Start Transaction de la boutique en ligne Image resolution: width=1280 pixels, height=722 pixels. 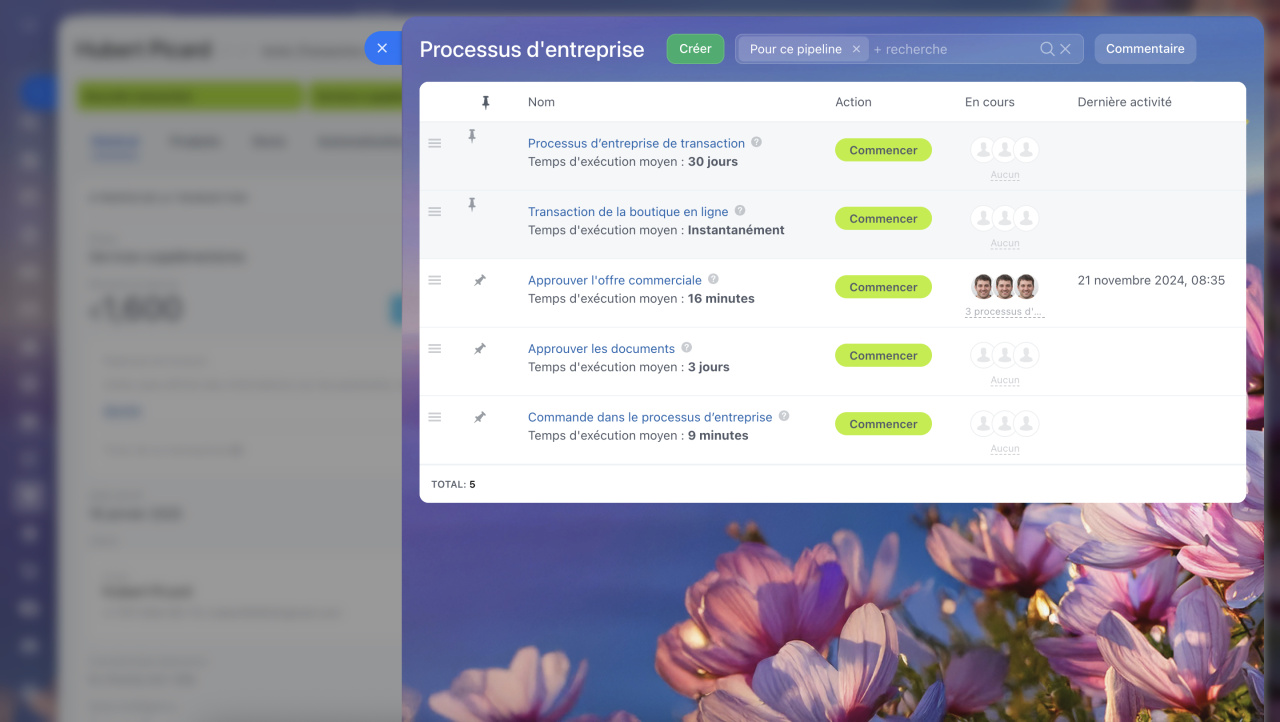click(x=883, y=218)
